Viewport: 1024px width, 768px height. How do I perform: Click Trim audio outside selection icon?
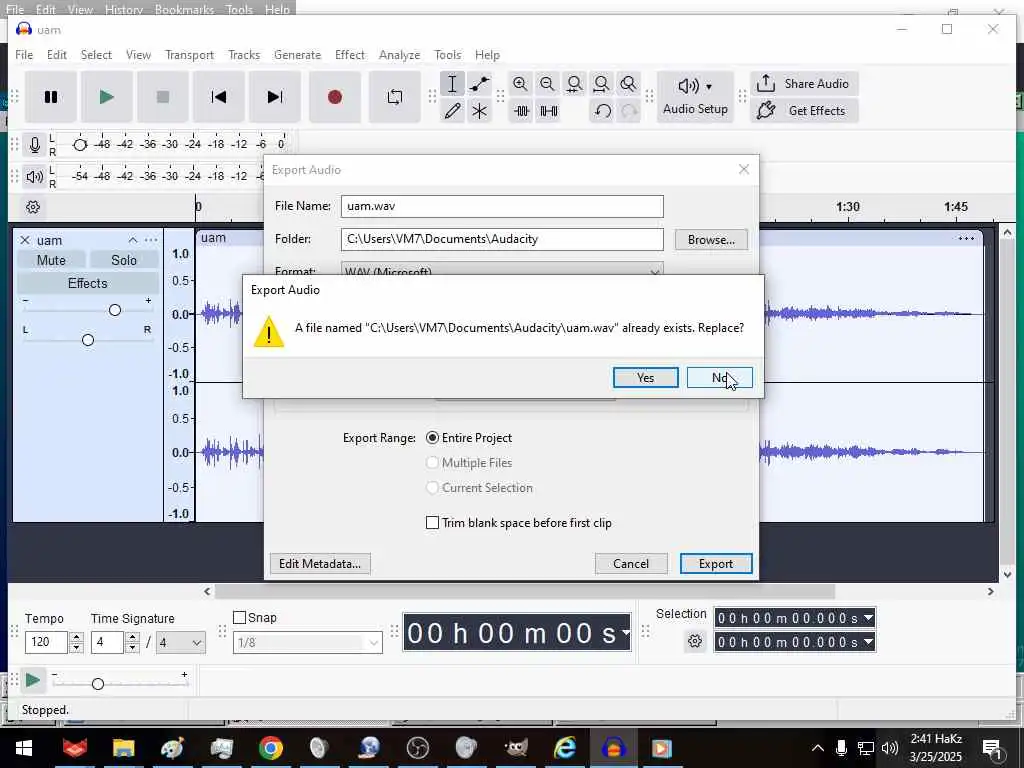point(521,111)
